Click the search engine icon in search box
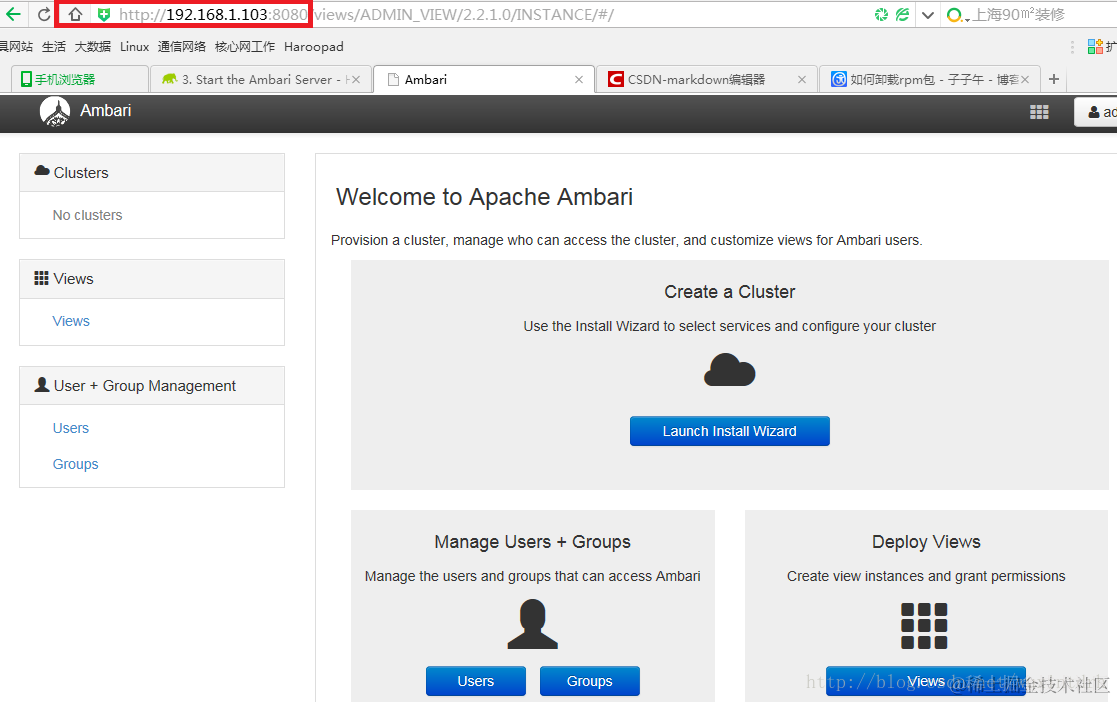Viewport: 1117px width, 702px height. (x=955, y=15)
